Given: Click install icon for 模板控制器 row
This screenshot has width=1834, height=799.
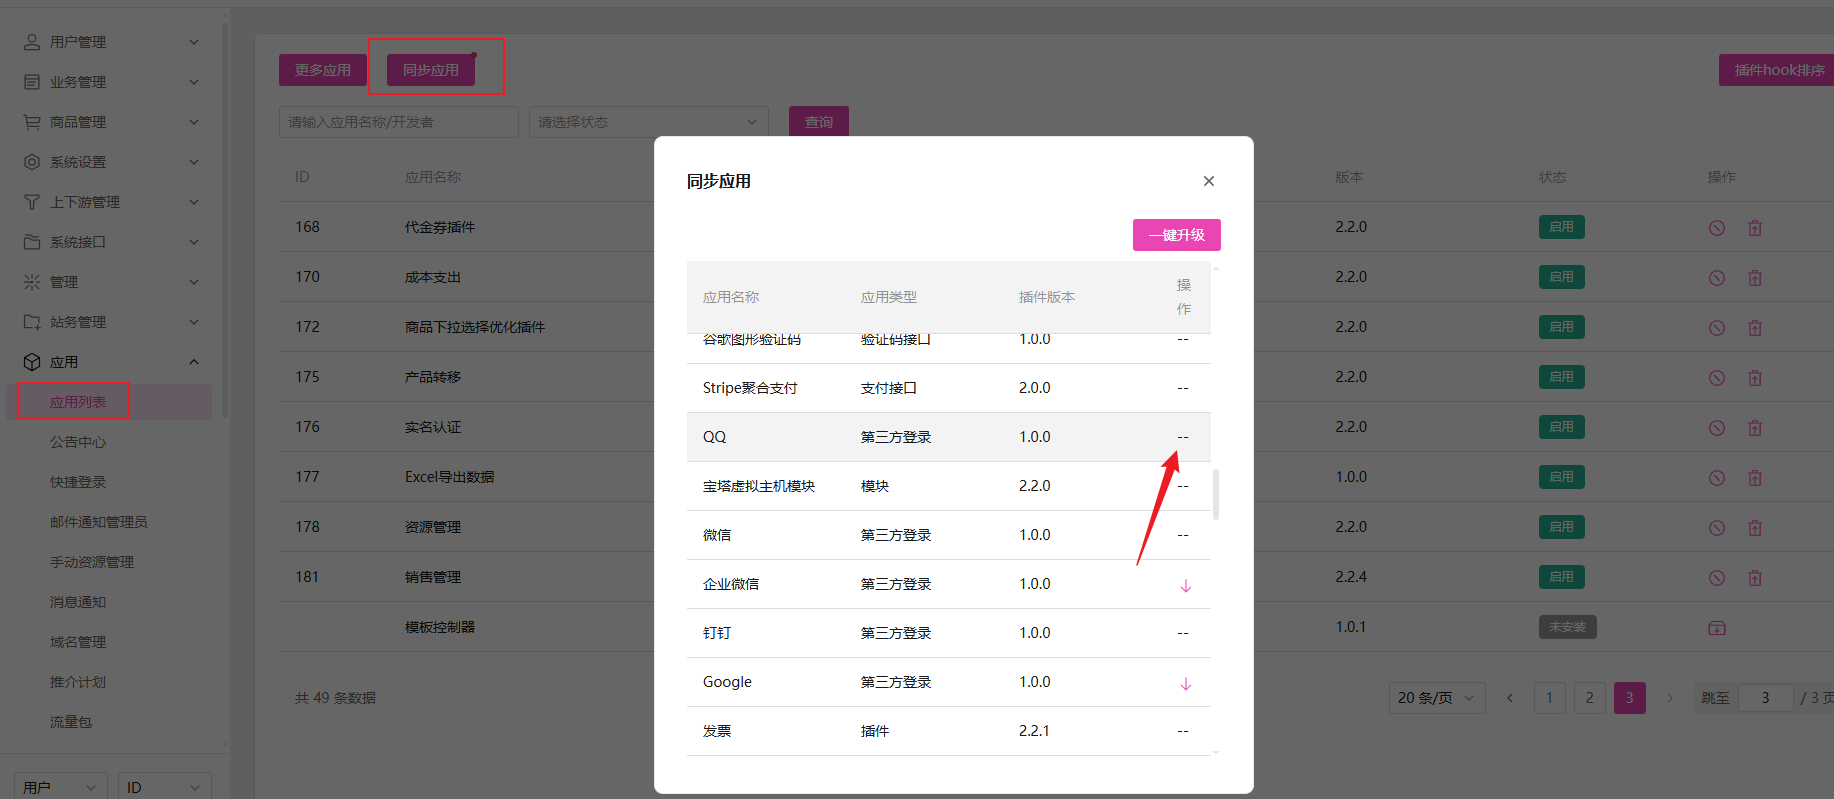Looking at the screenshot, I should [x=1716, y=628].
